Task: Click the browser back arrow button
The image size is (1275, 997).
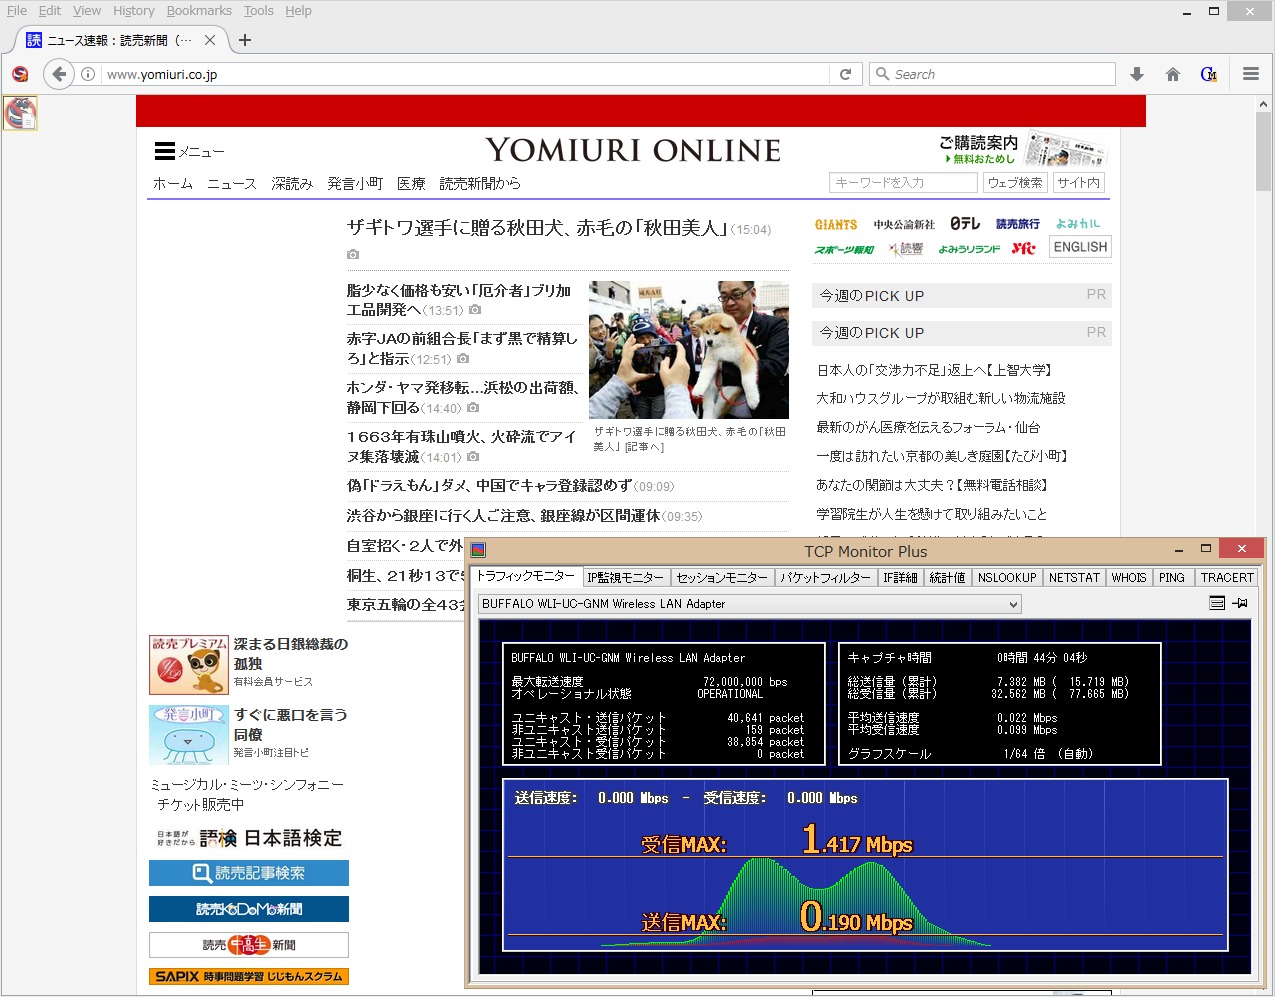Action: pyautogui.click(x=59, y=74)
